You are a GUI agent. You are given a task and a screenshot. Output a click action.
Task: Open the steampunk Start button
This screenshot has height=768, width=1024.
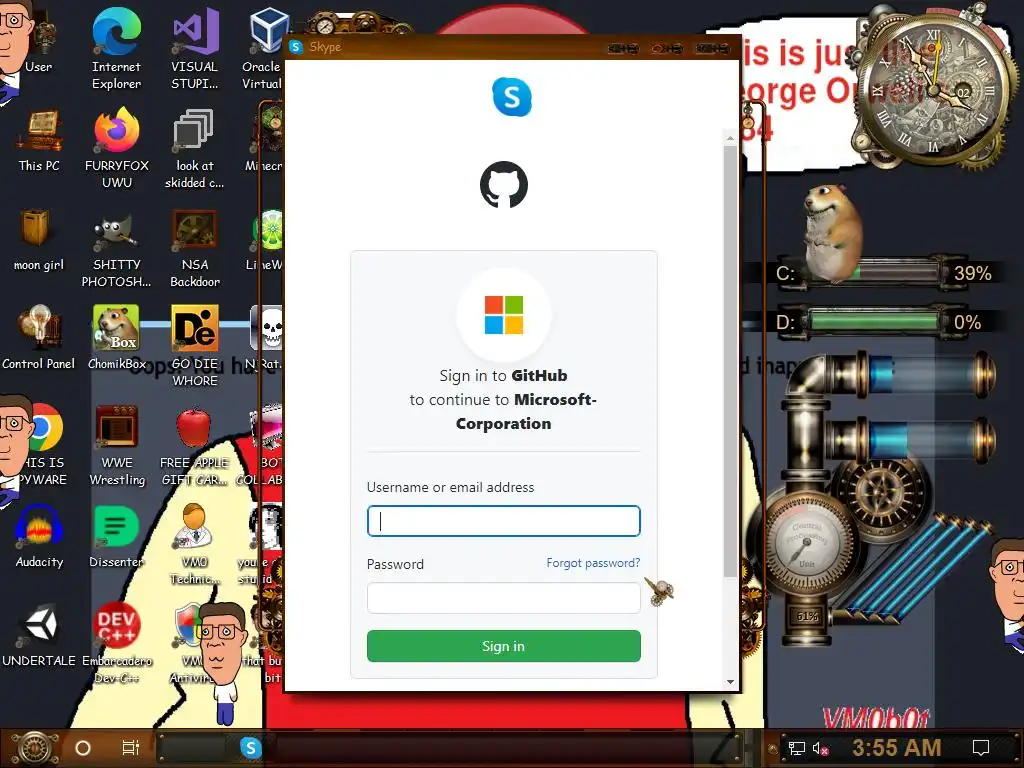click(35, 748)
